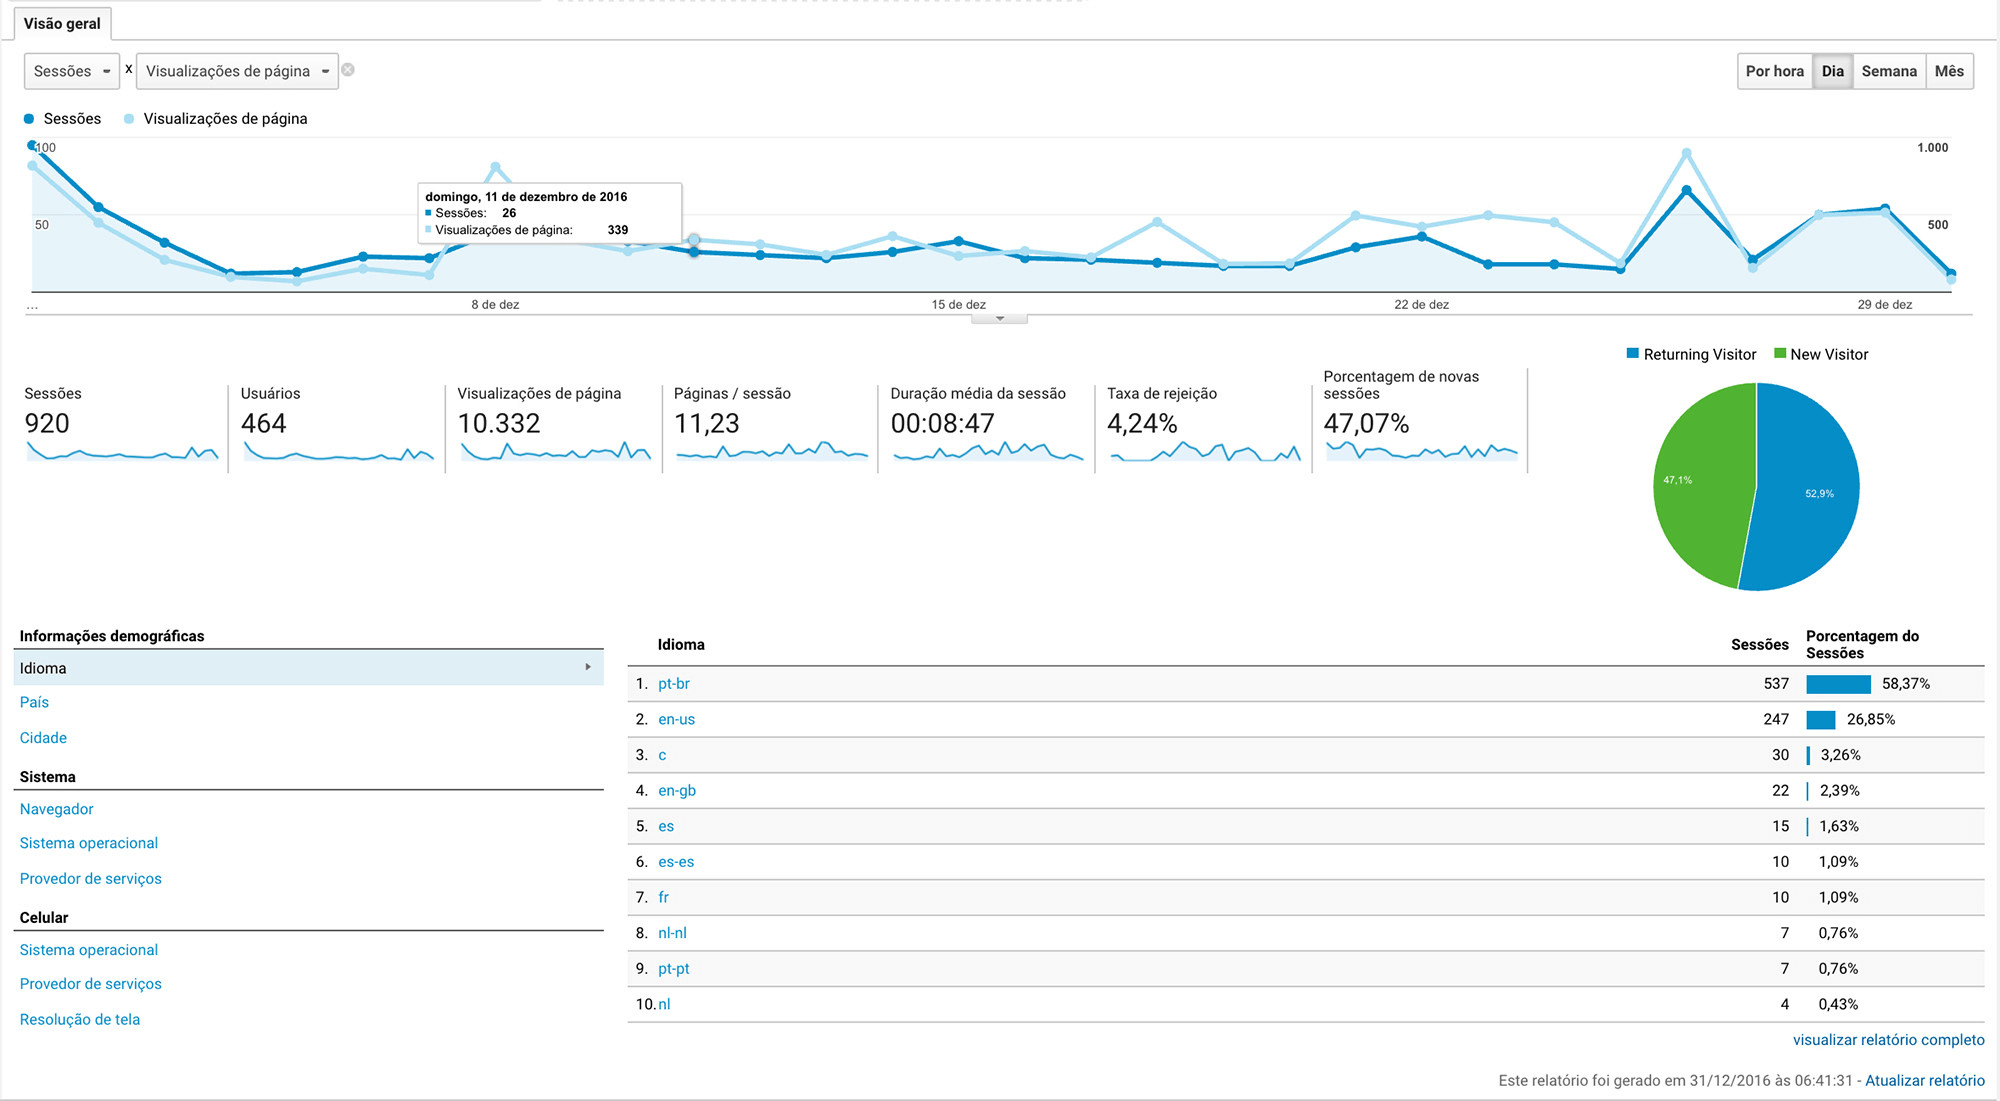Switch chart granularity to Semana
This screenshot has height=1101, width=2000.
point(1888,71)
